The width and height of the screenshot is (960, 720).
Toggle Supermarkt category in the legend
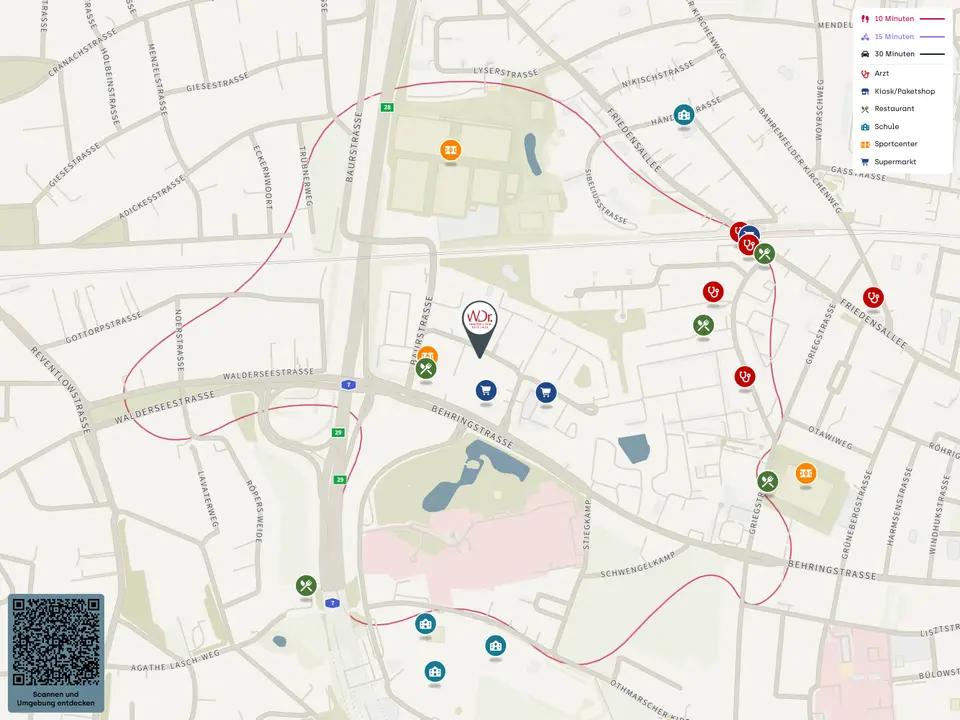point(888,162)
